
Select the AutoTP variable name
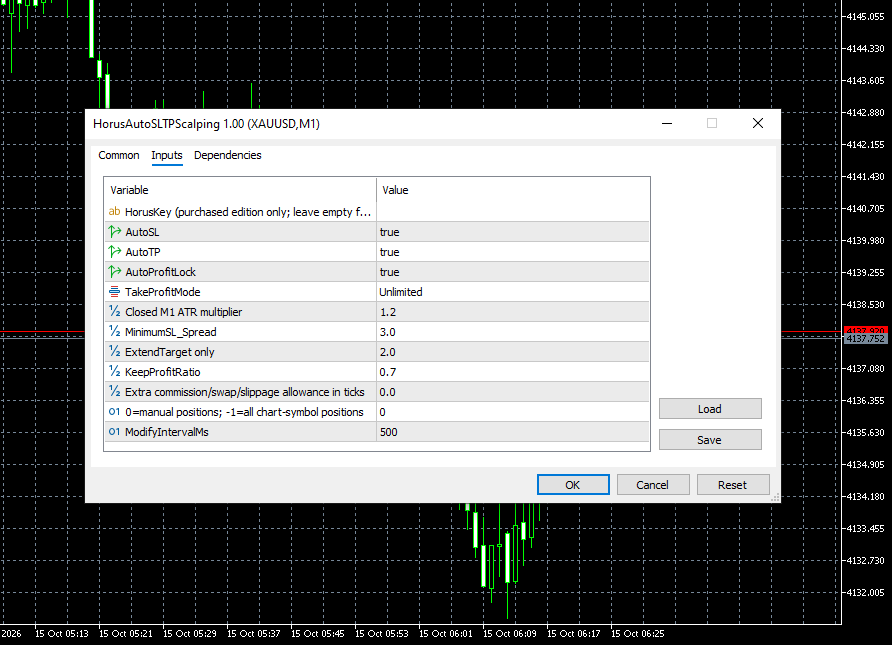[x=143, y=252]
